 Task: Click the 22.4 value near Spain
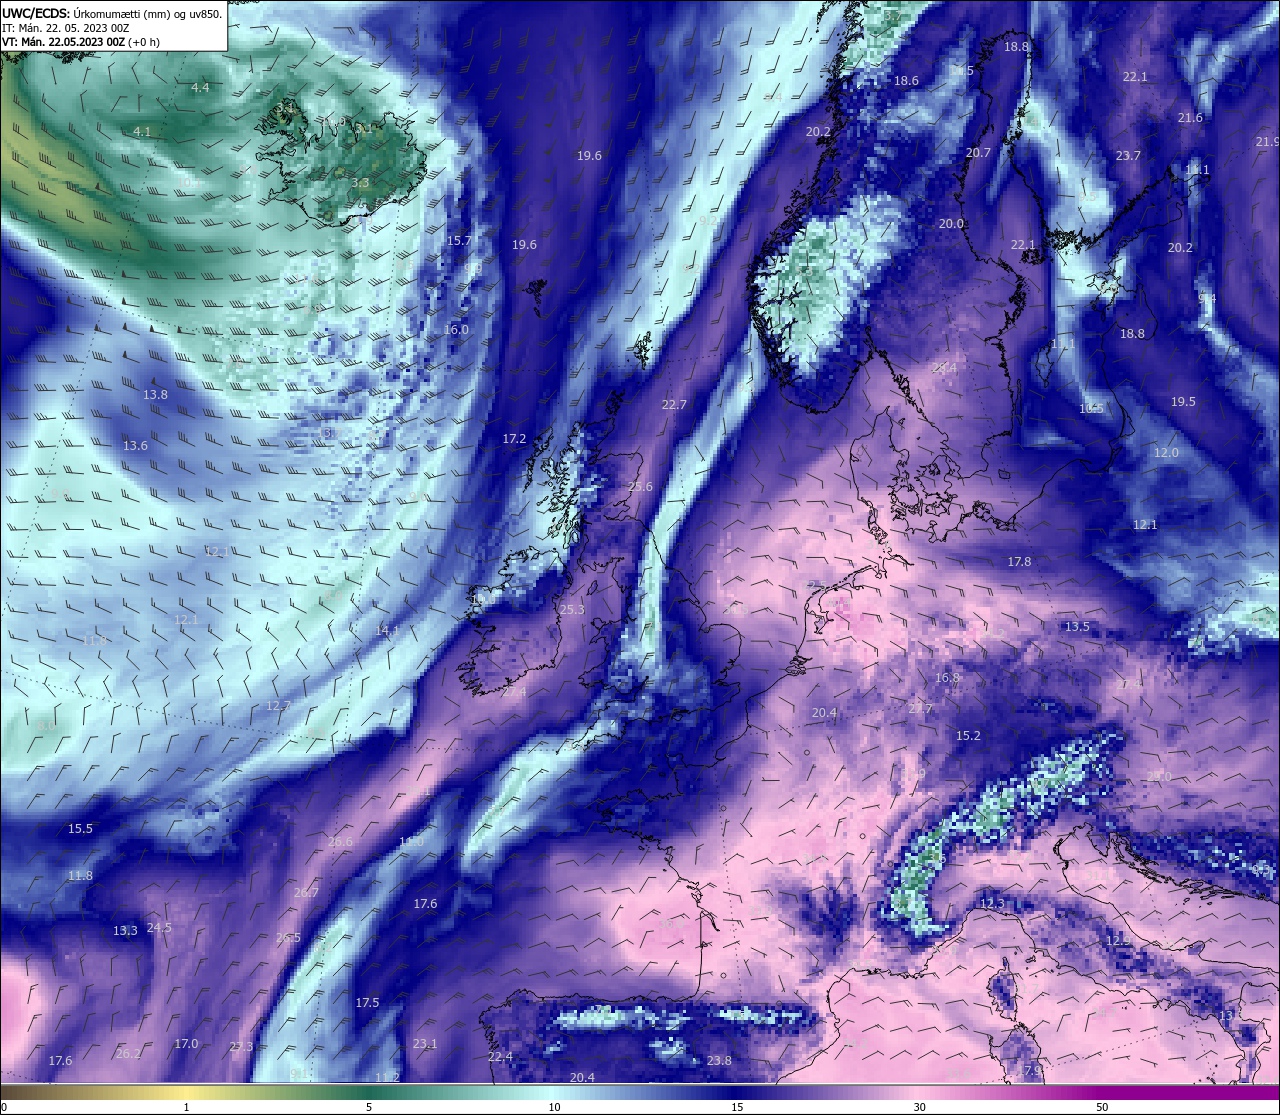tap(500, 1057)
